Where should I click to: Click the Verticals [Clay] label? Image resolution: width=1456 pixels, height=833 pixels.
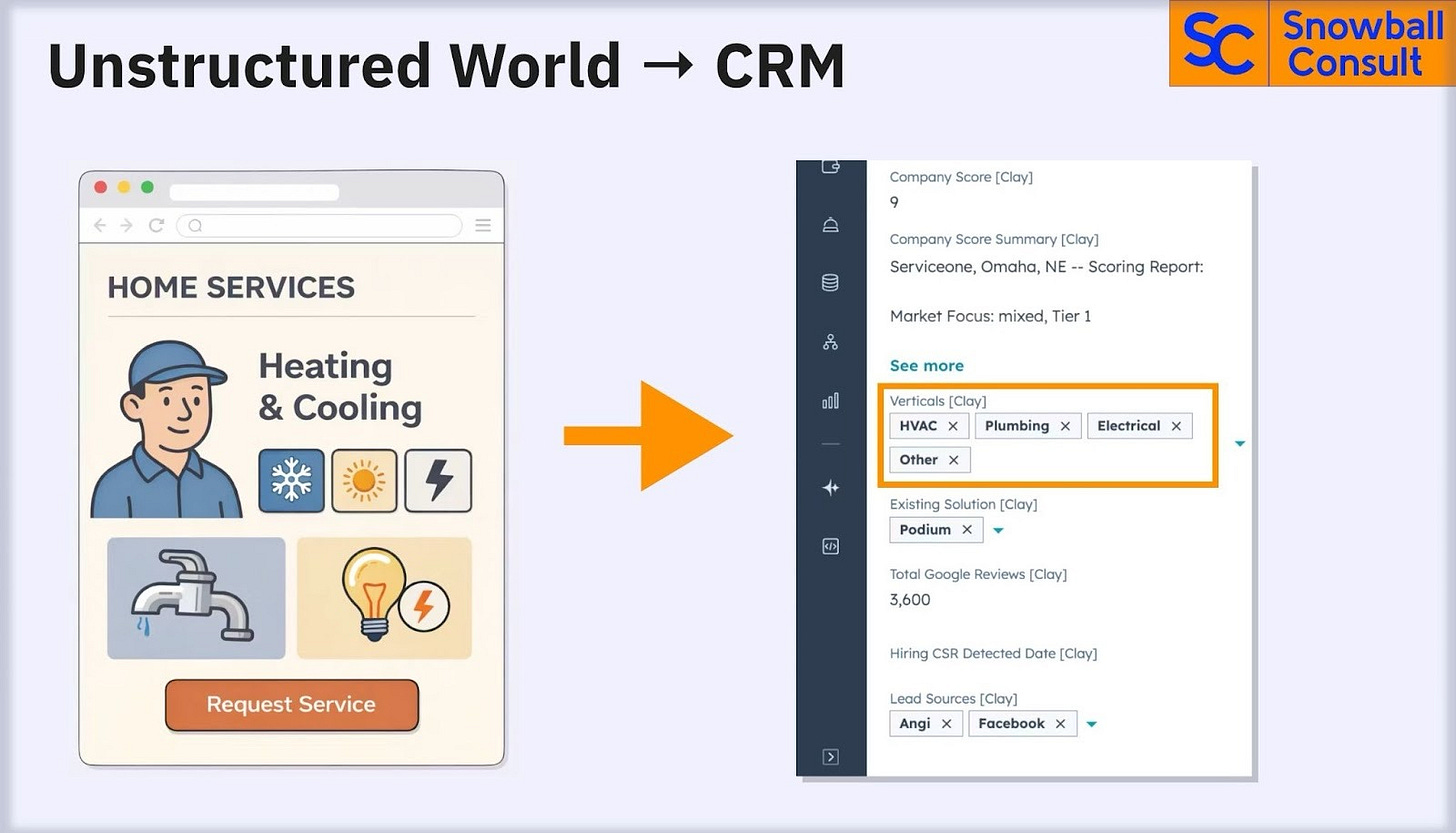(938, 401)
